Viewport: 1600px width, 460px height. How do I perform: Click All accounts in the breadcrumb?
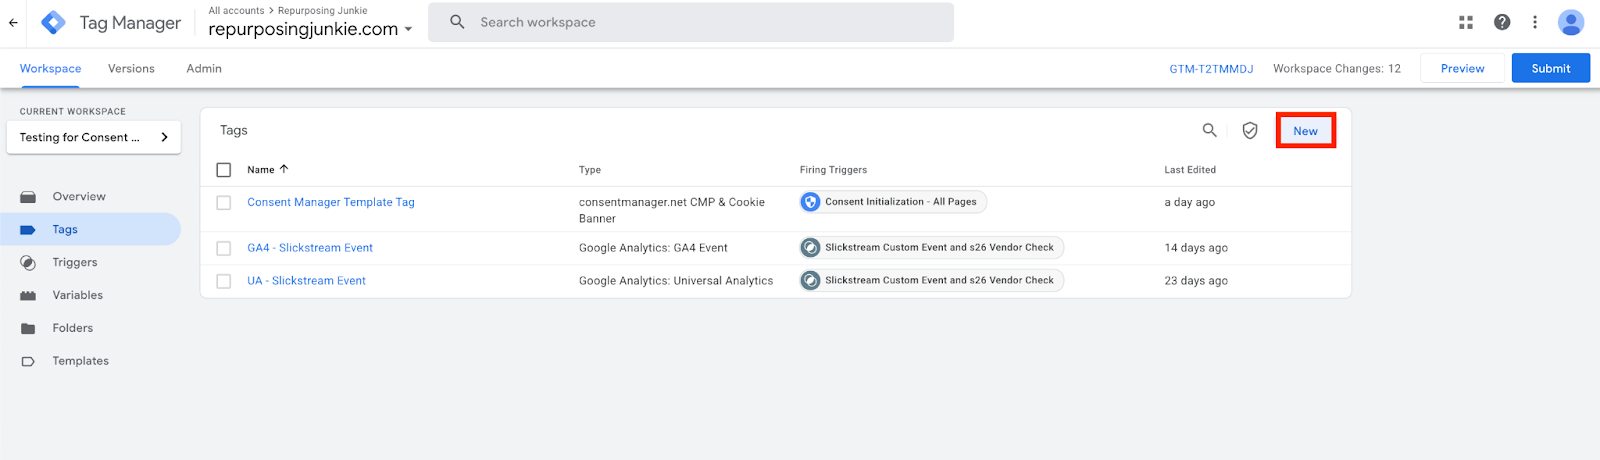pos(236,11)
